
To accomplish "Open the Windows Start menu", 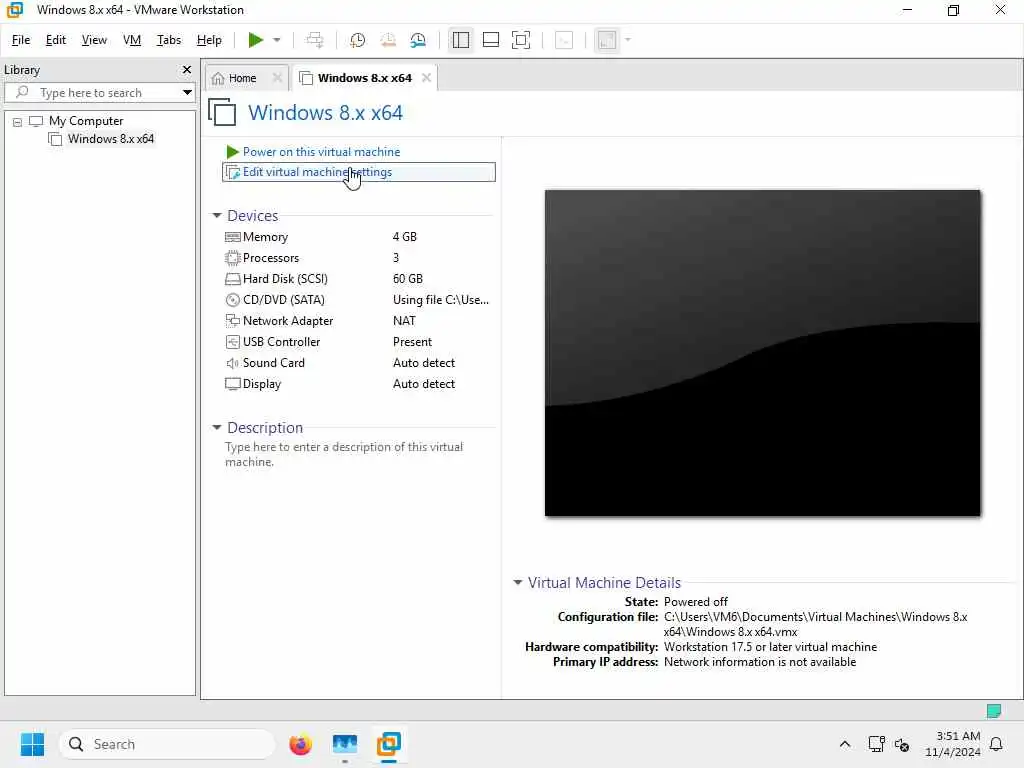I will tap(32, 744).
